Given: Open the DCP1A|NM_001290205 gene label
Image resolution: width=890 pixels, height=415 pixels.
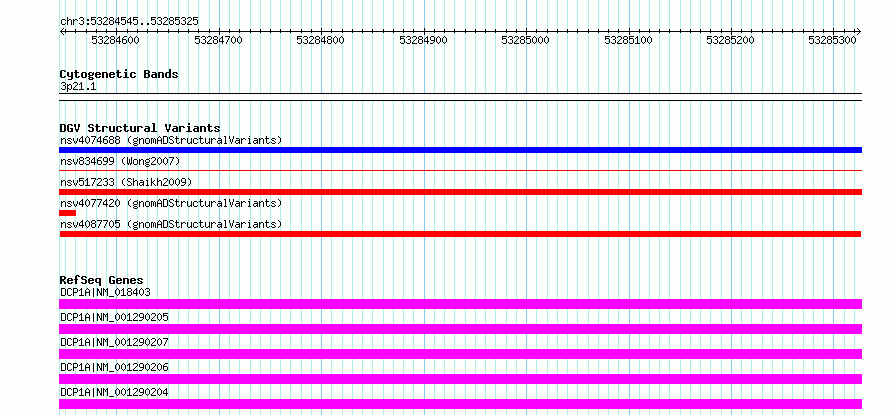Looking at the screenshot, I should pos(114,317).
